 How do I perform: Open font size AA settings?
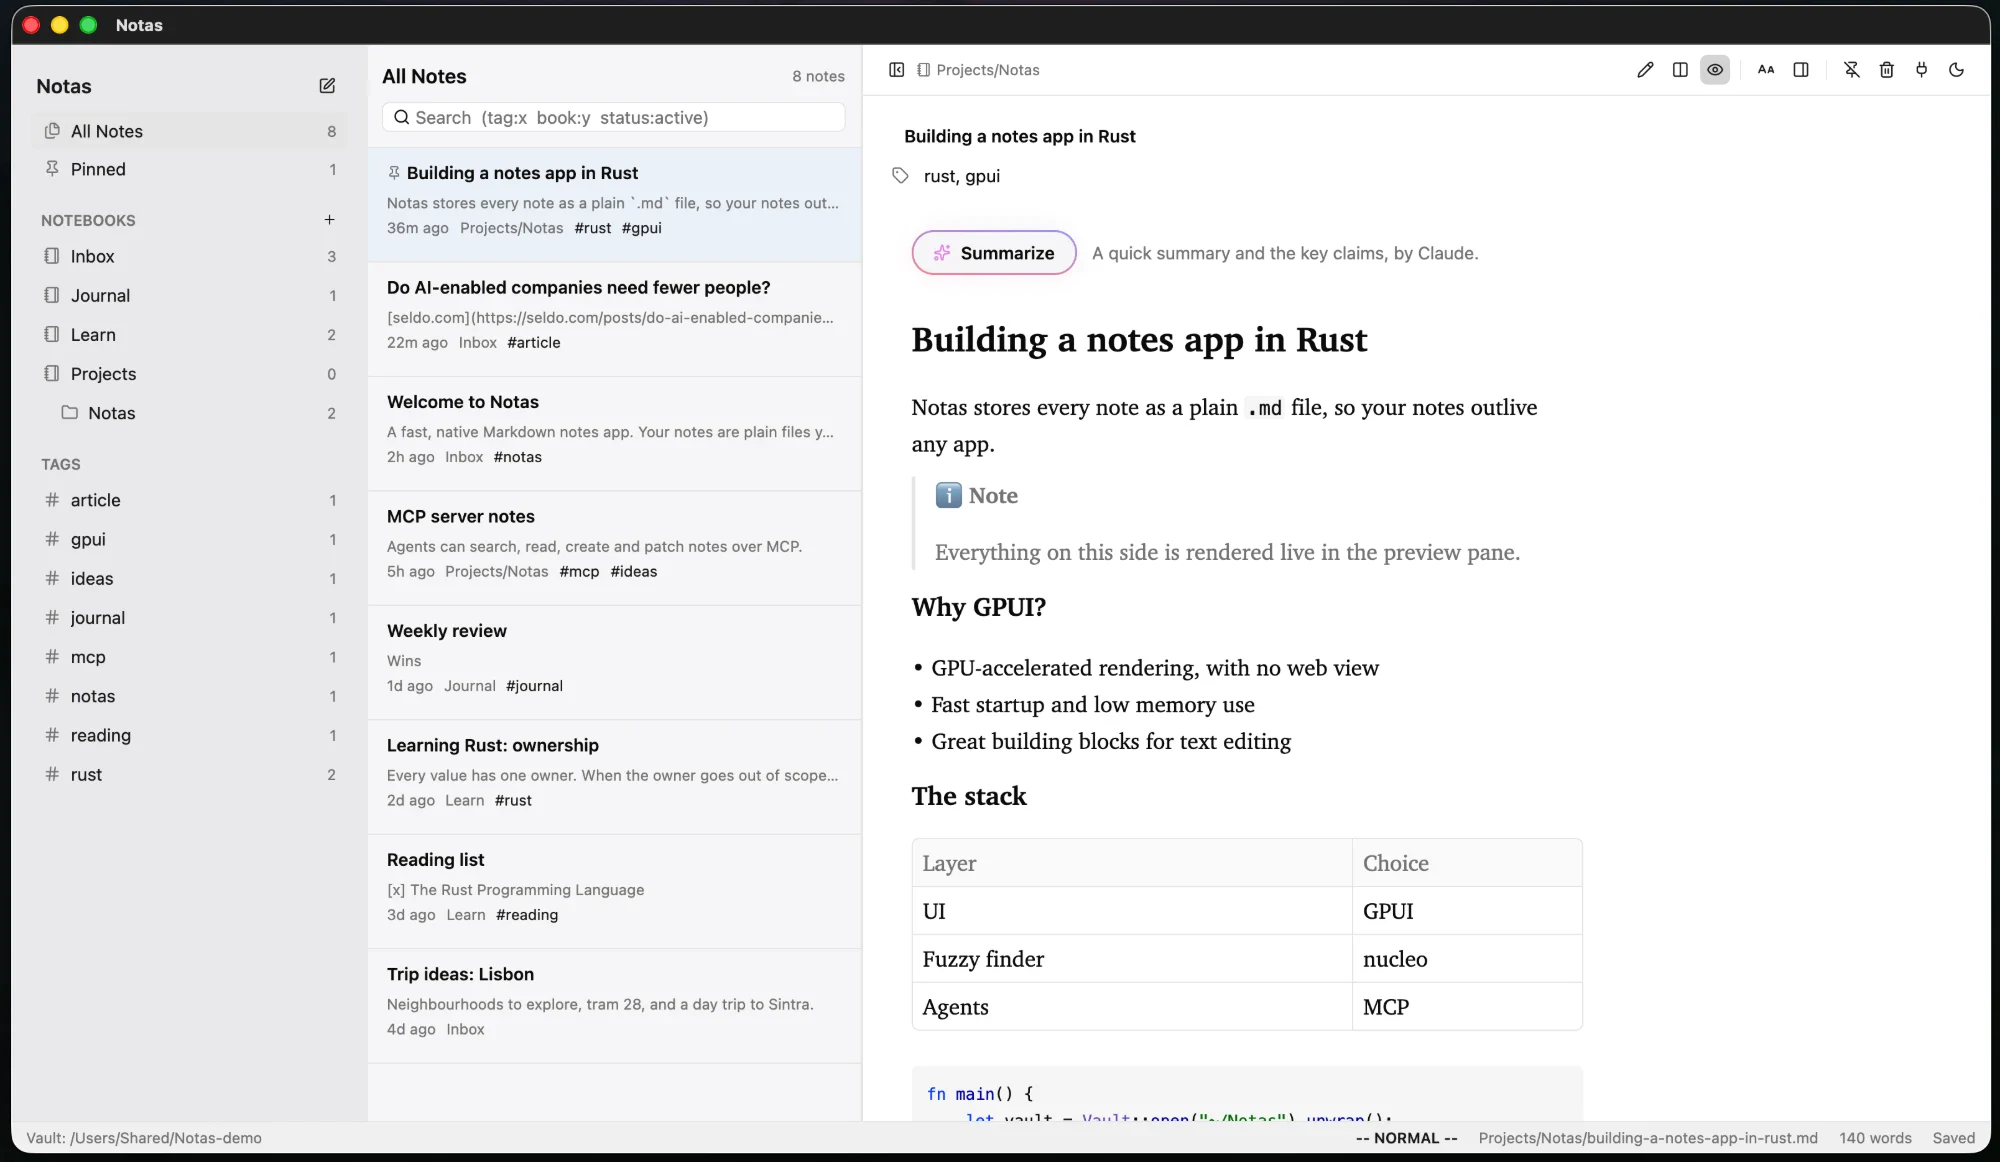(1766, 70)
